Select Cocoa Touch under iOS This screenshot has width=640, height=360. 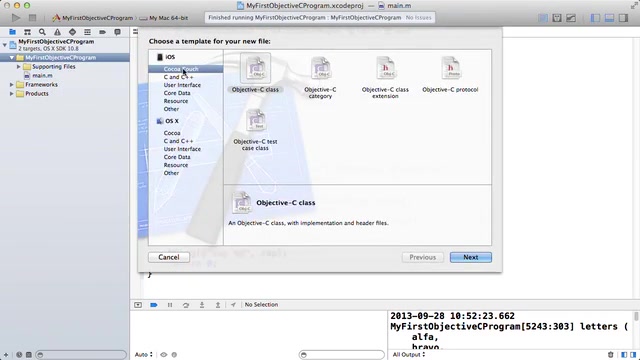pos(185,69)
